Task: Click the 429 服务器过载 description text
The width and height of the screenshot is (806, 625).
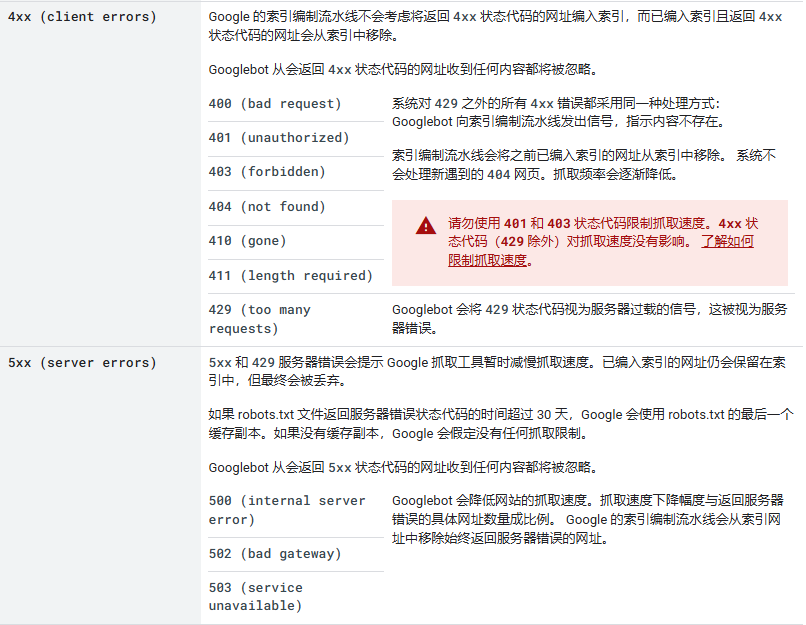Action: (588, 319)
